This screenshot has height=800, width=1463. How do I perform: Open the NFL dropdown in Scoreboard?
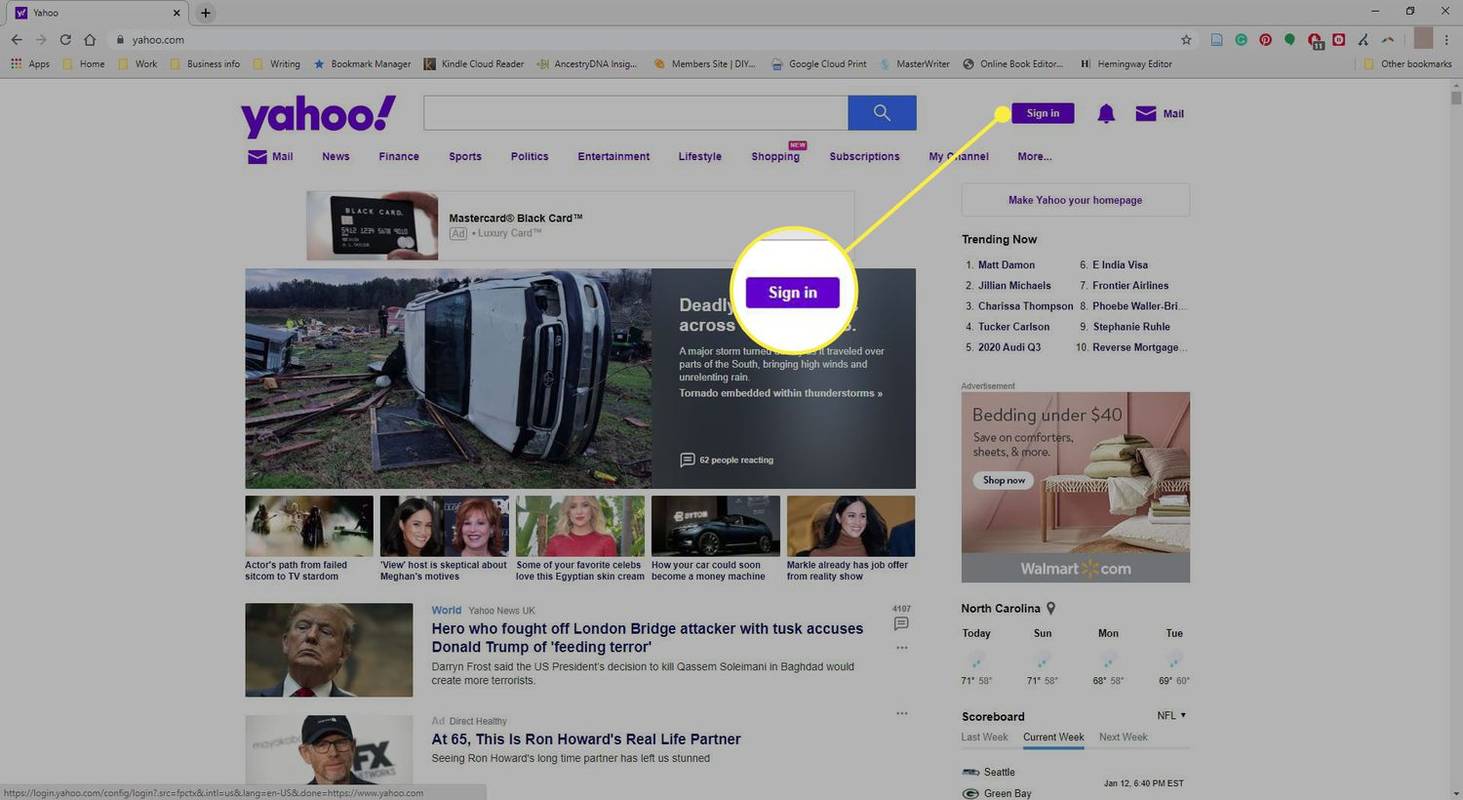1171,716
